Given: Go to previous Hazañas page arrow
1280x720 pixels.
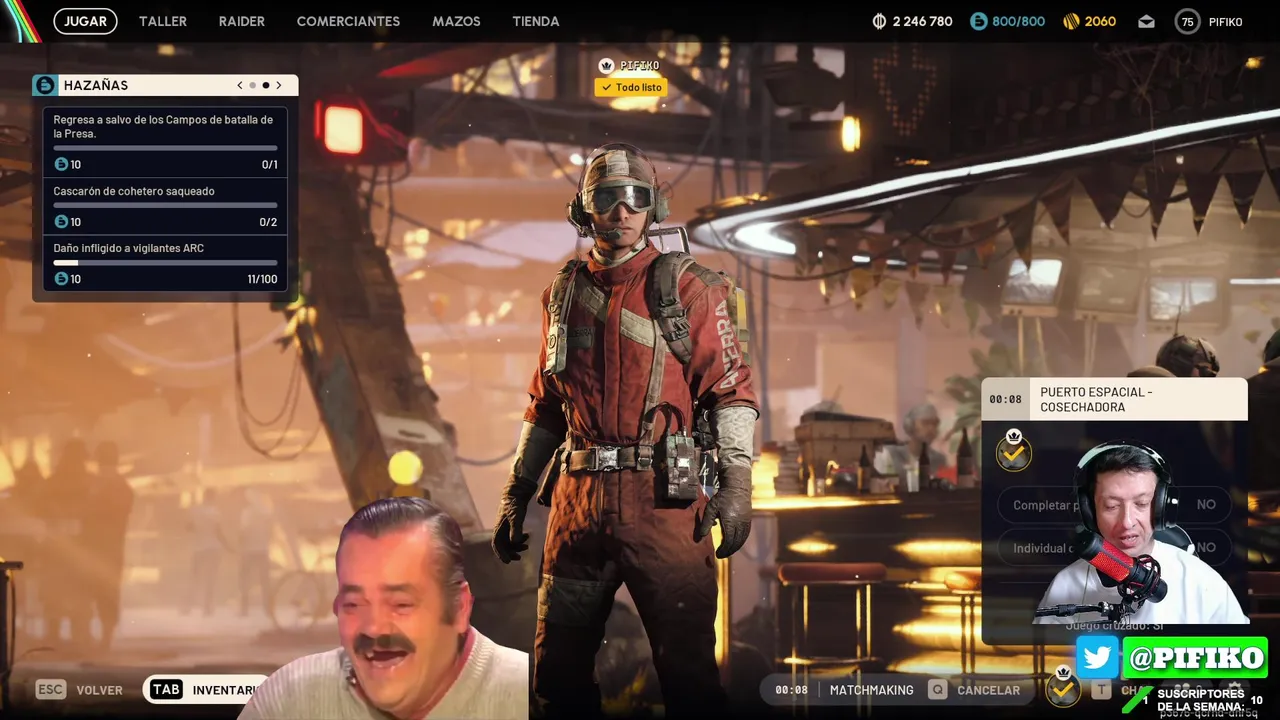Looking at the screenshot, I should click(x=240, y=85).
